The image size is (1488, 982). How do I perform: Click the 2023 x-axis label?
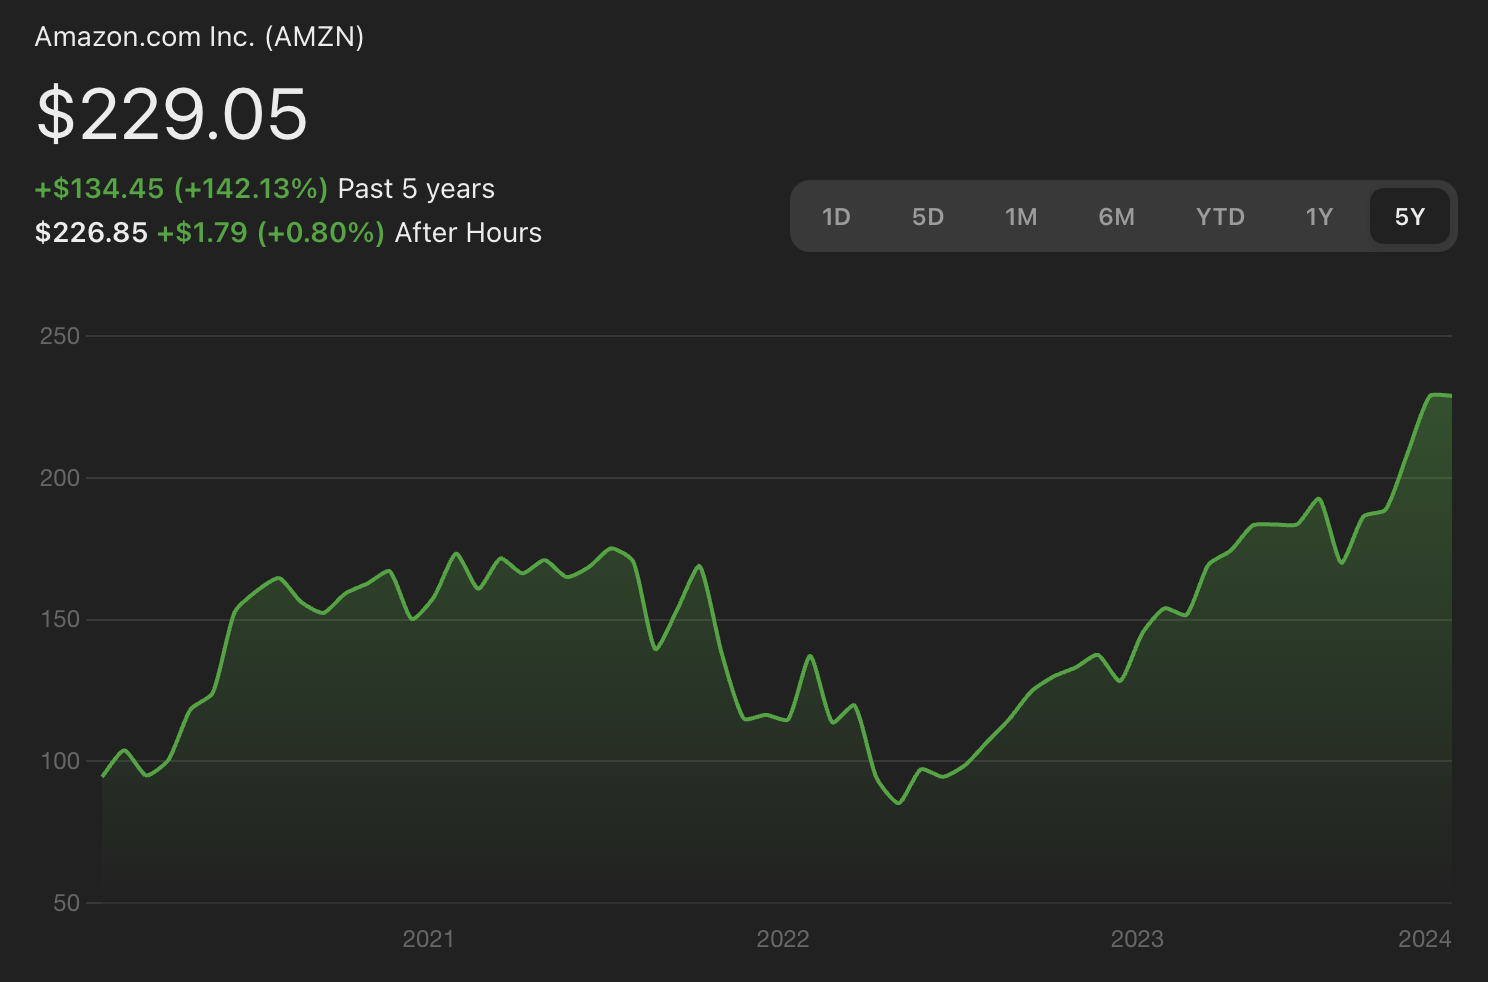click(x=1137, y=939)
